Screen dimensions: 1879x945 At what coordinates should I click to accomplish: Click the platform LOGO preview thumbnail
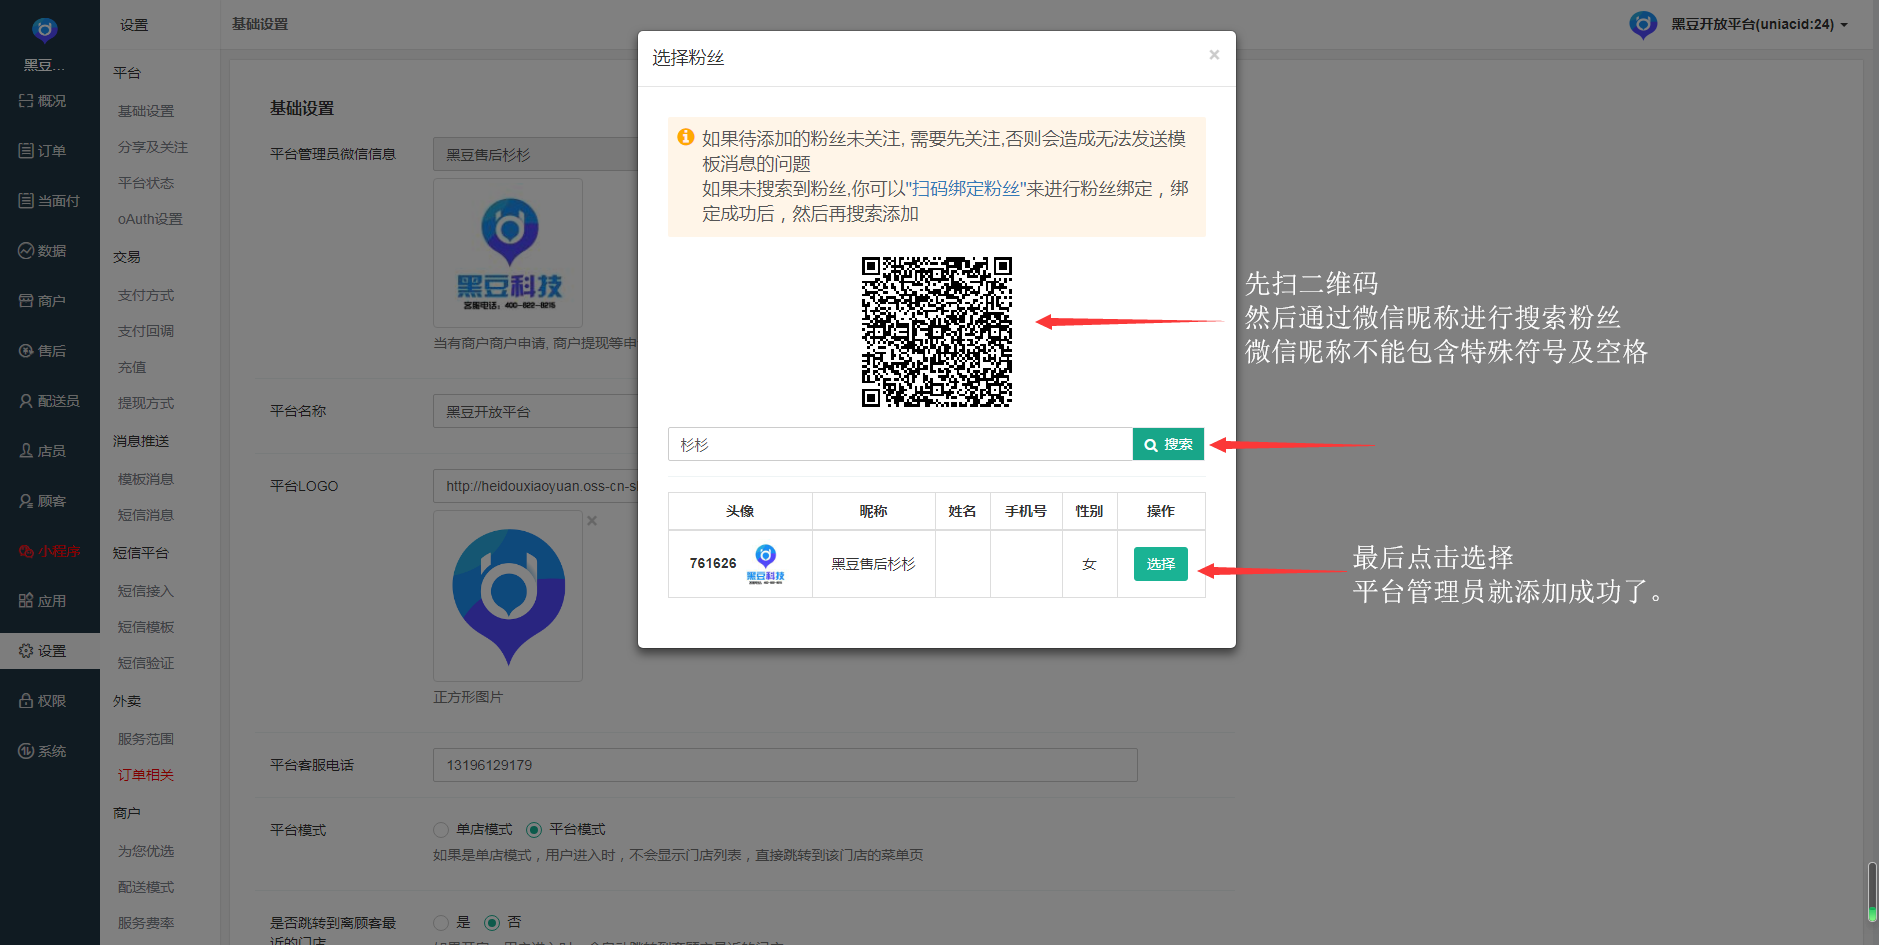tap(508, 596)
